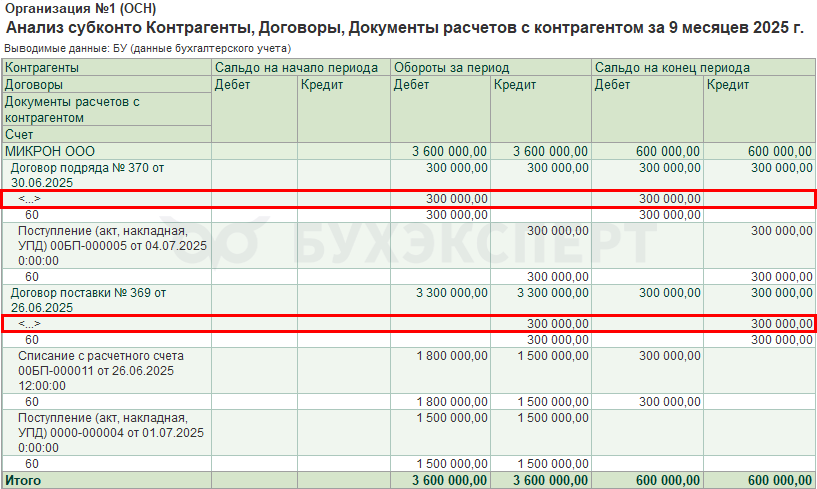
Task: Click Дебет under Сальдо на конец периода
Action: (612, 84)
